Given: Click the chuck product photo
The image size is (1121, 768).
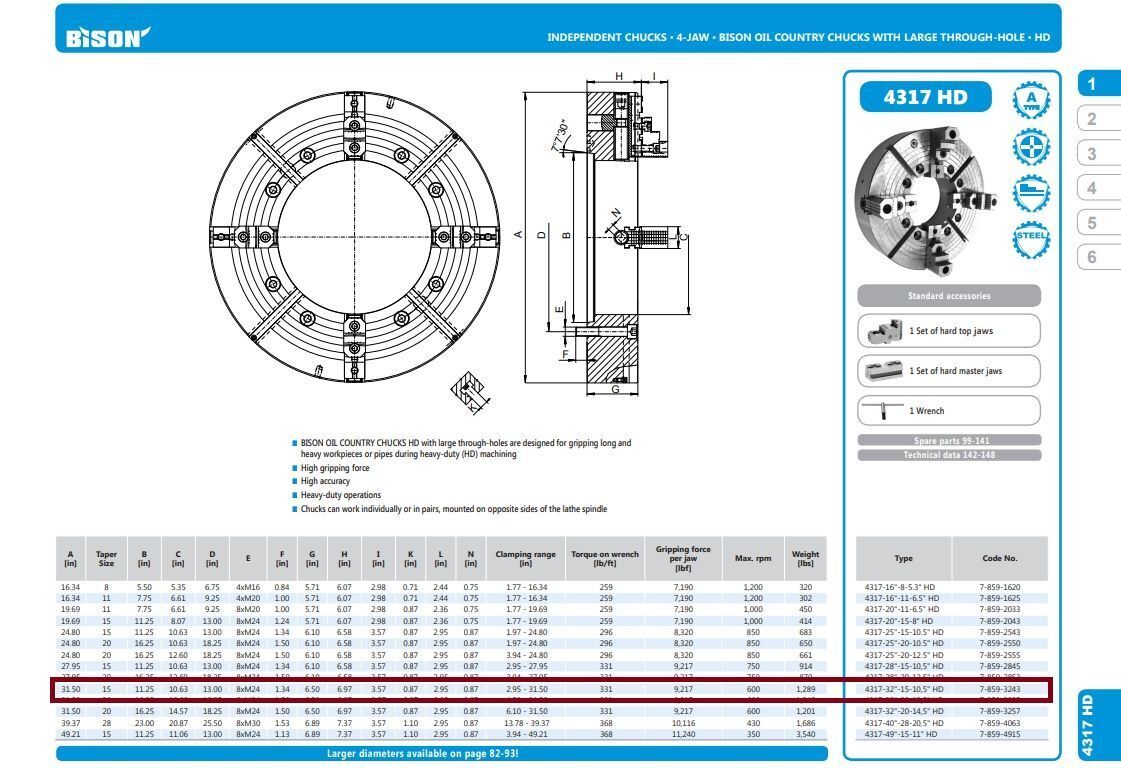Looking at the screenshot, I should coord(925,200).
